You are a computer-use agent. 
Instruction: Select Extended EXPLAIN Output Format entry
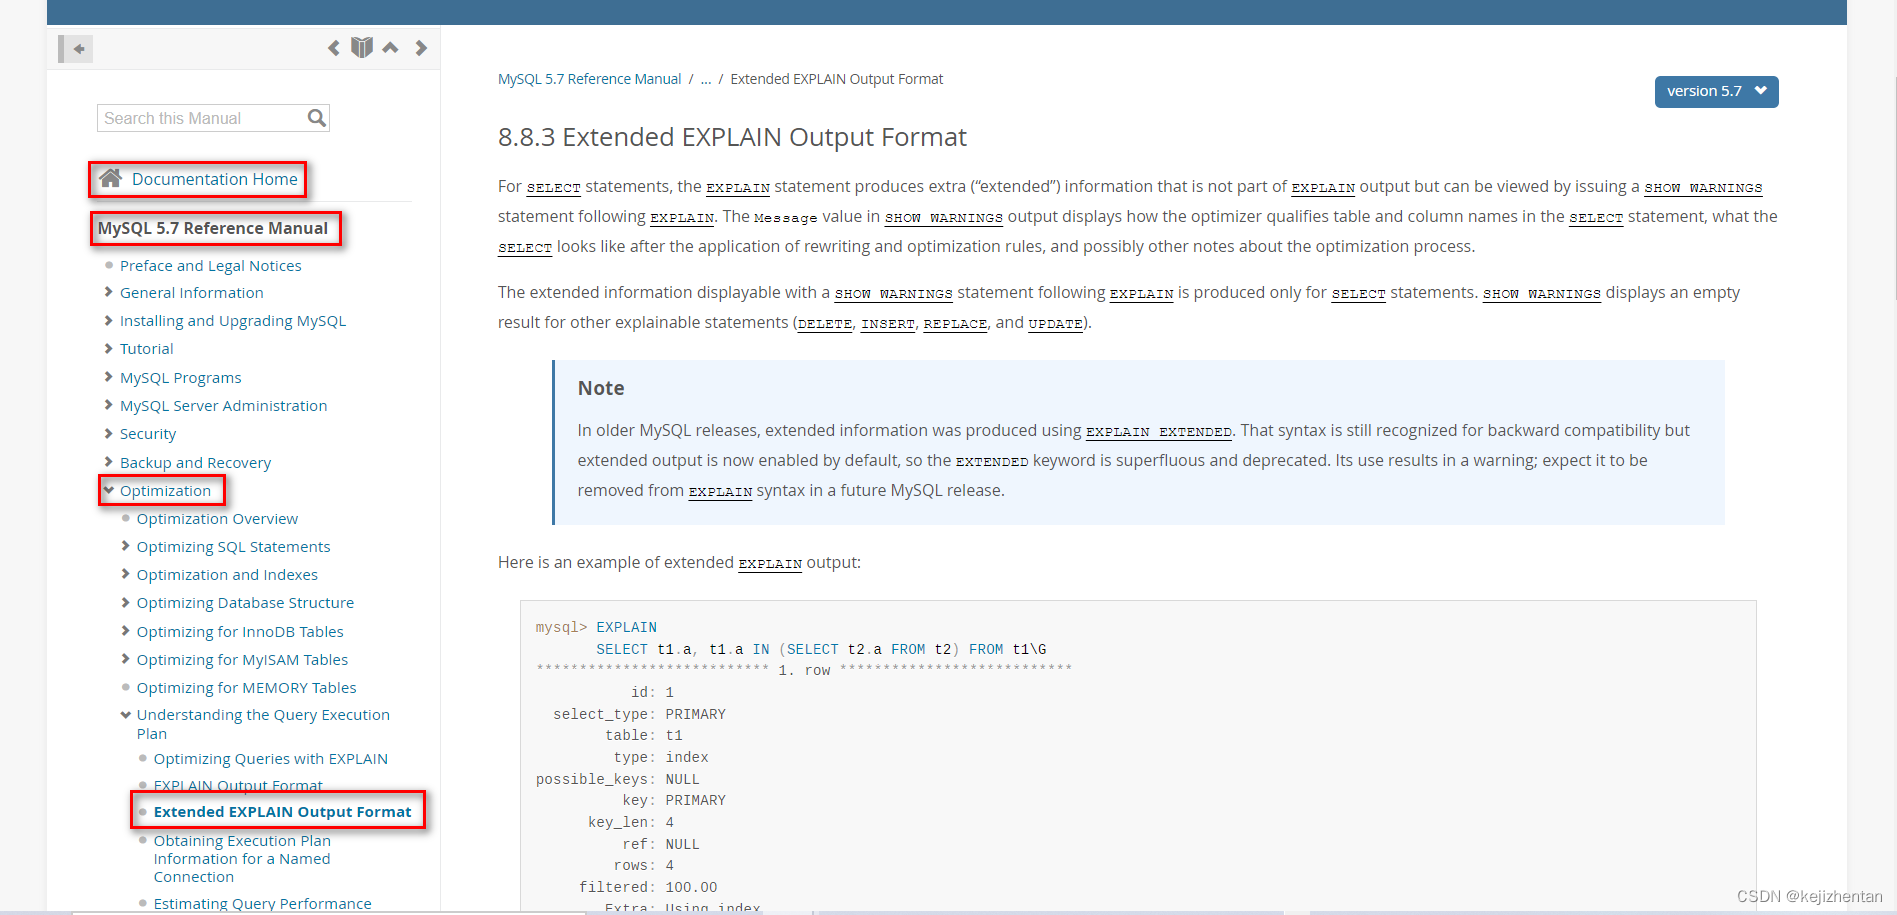point(282,811)
